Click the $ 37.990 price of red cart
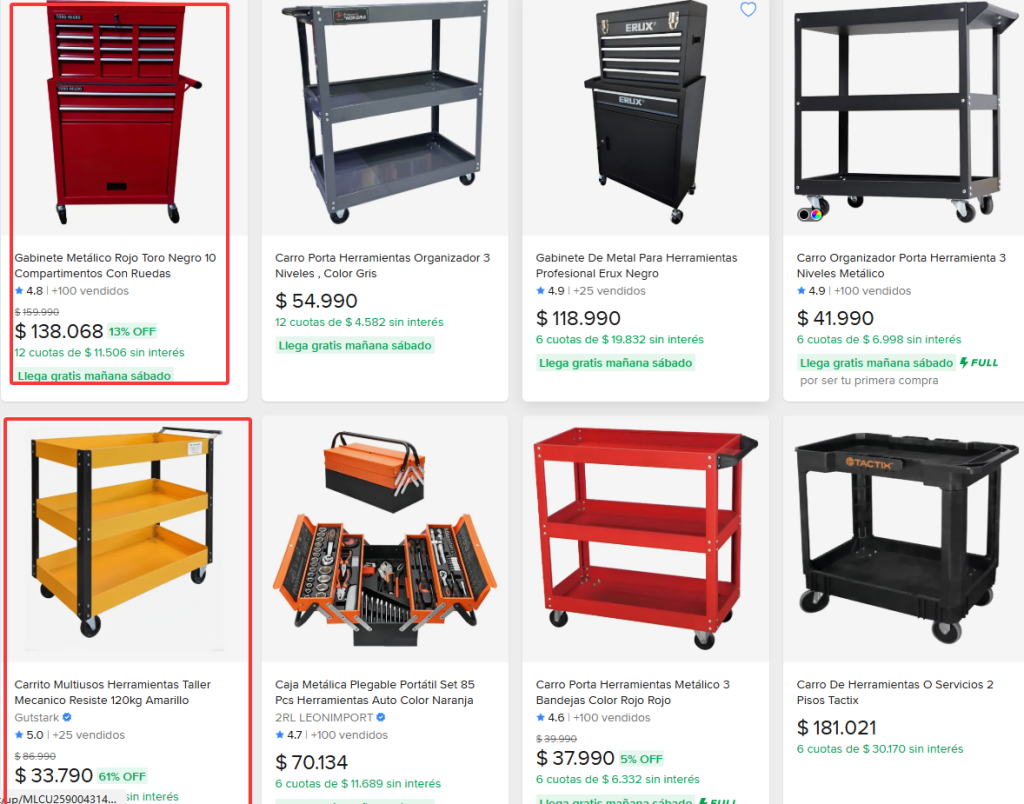This screenshot has width=1024, height=804. pyautogui.click(x=575, y=758)
